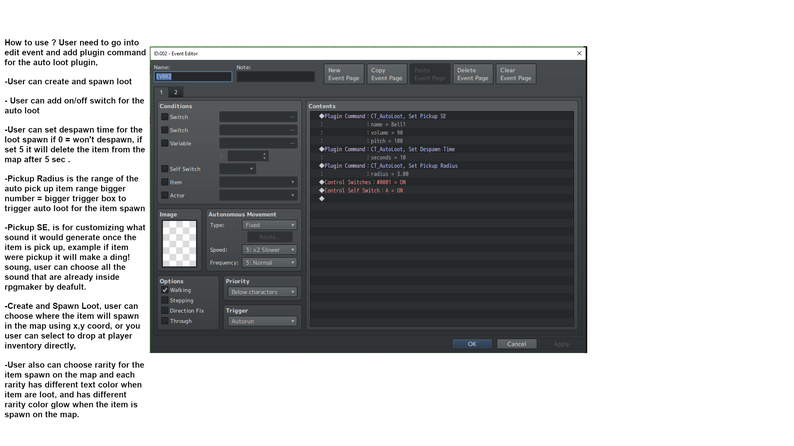Select the empty last command row diamond

coord(322,199)
